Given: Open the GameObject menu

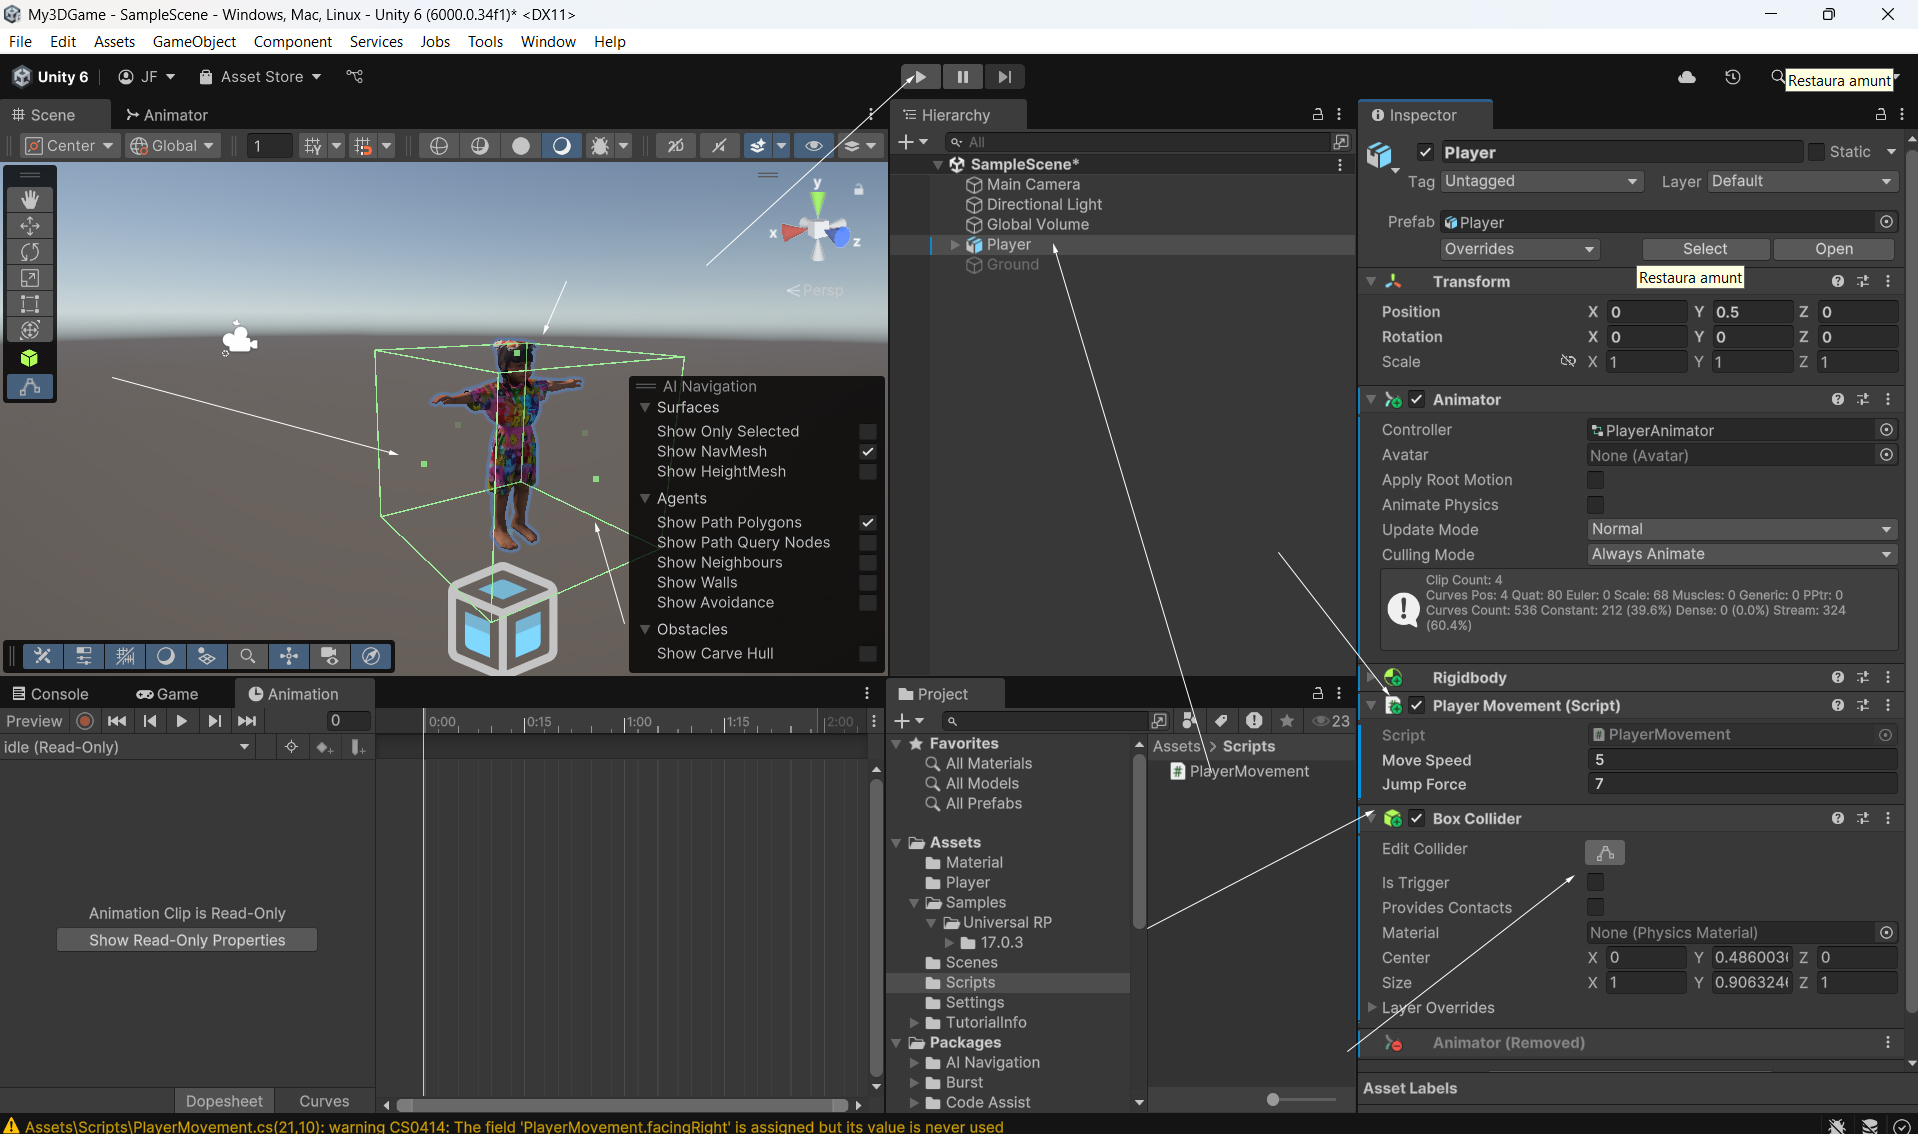Looking at the screenshot, I should [x=194, y=41].
